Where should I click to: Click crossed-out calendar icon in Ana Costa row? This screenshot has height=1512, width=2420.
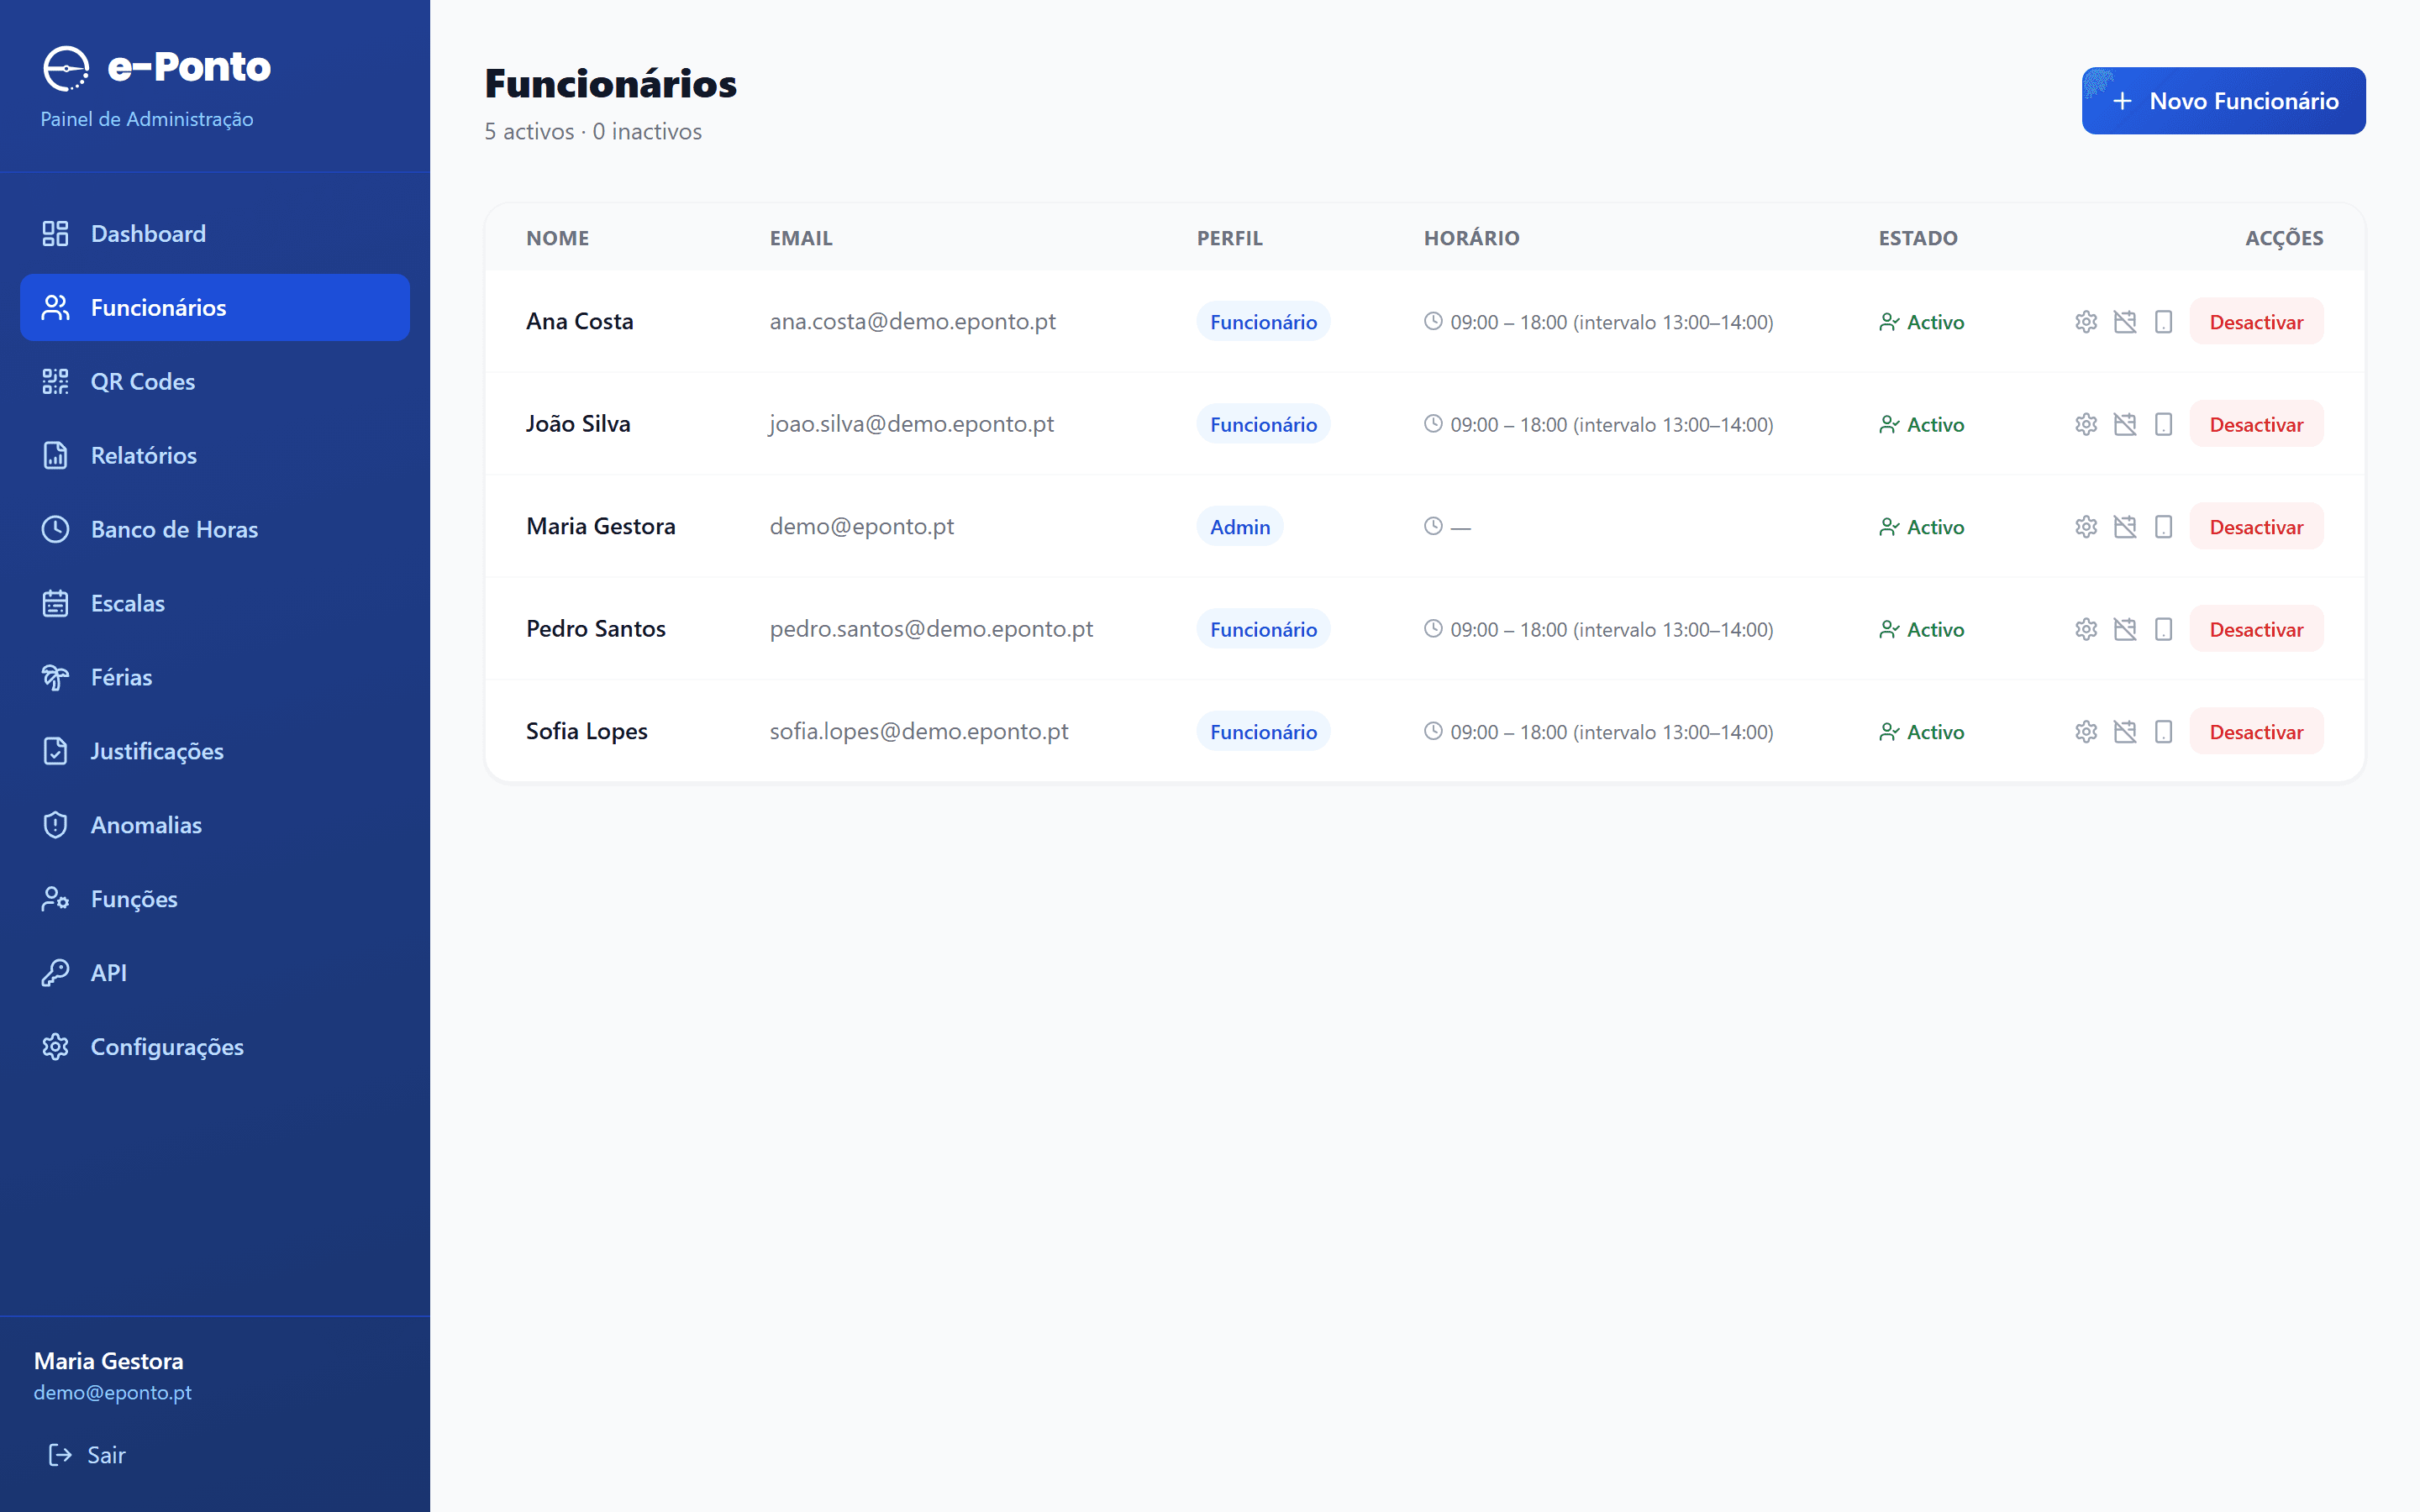click(2124, 322)
